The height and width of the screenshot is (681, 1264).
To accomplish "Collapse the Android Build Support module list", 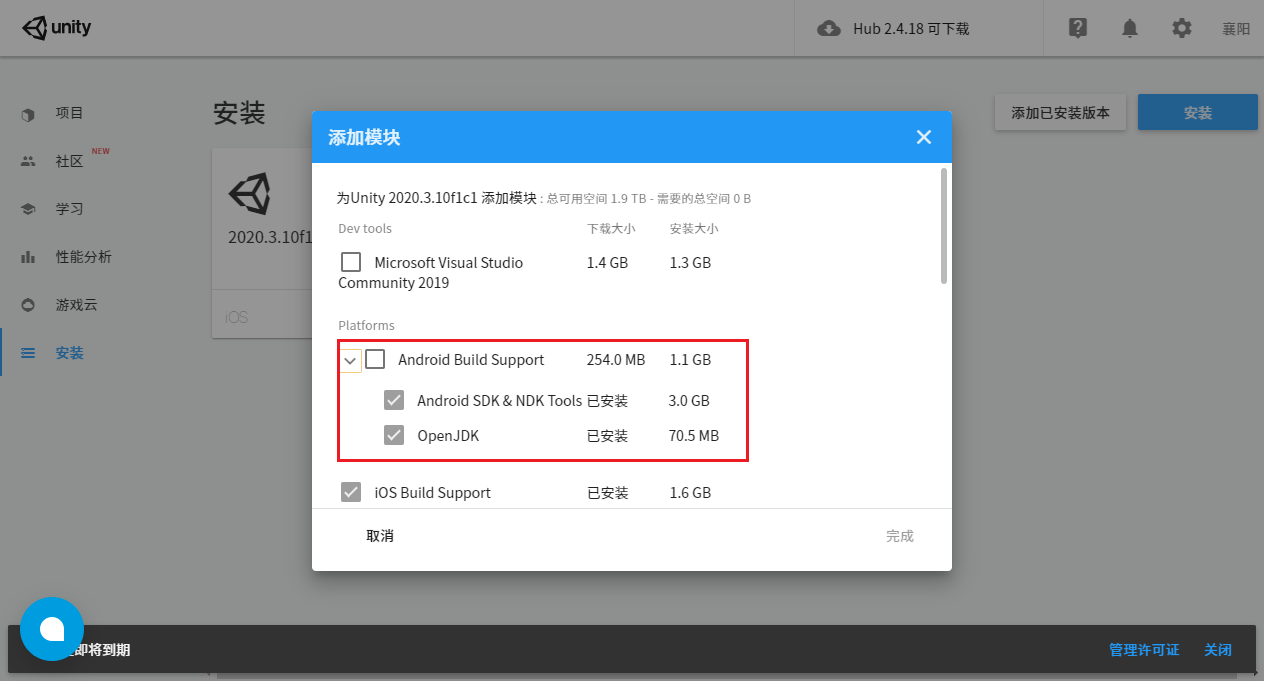I will (x=350, y=359).
